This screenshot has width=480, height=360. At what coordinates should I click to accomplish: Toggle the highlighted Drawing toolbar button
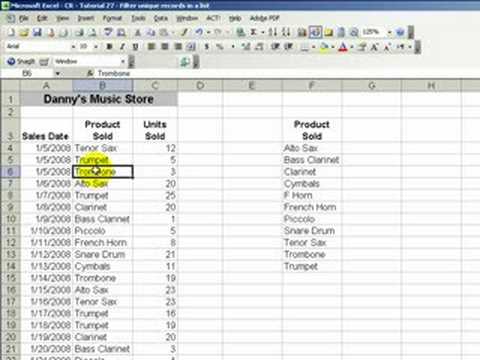point(315,32)
